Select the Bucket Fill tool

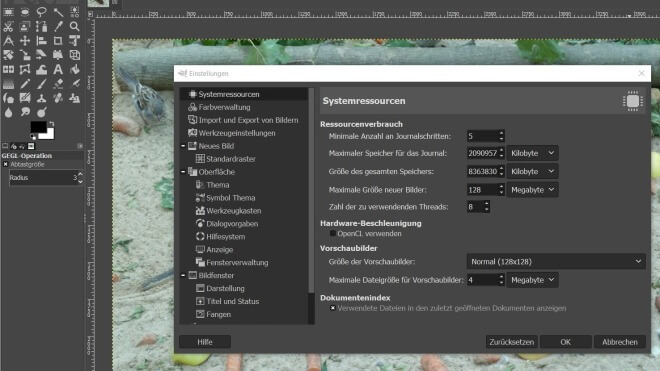click(75, 69)
